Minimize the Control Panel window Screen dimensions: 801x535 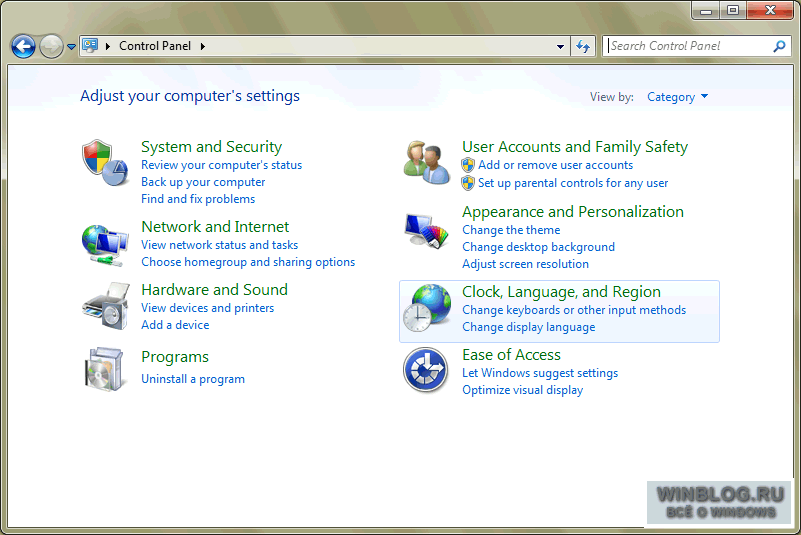(x=706, y=10)
